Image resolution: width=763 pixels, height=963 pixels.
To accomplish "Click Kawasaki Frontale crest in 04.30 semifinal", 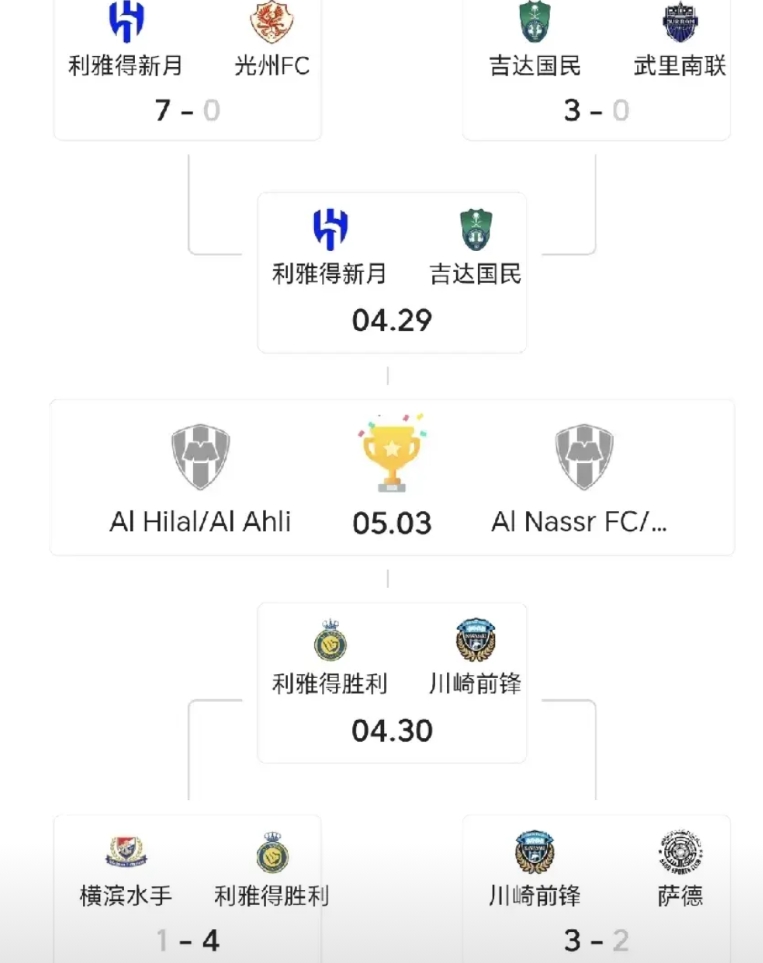I will (475, 640).
